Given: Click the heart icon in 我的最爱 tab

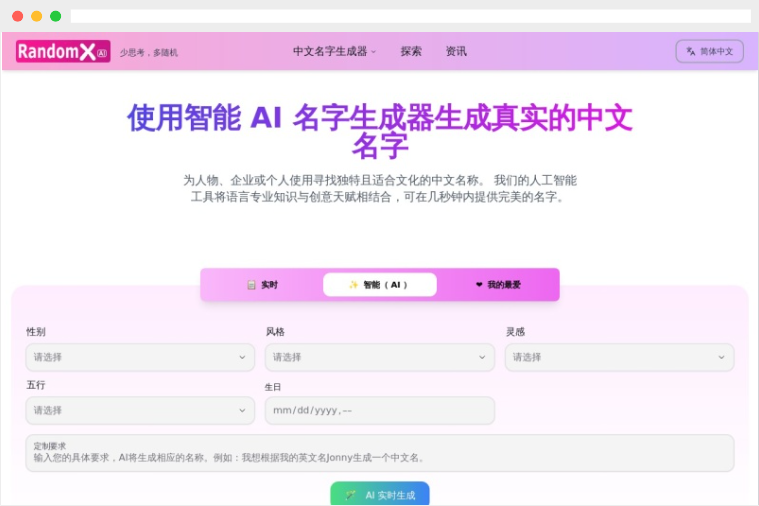Looking at the screenshot, I should [479, 285].
